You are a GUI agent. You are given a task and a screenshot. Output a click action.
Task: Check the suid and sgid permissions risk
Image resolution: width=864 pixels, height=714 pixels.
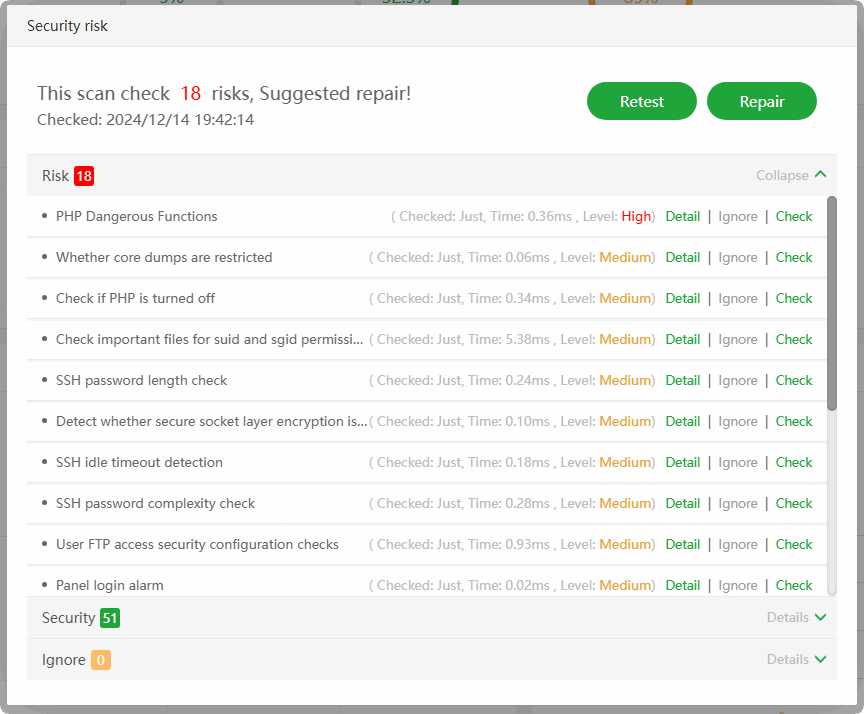[x=794, y=339]
